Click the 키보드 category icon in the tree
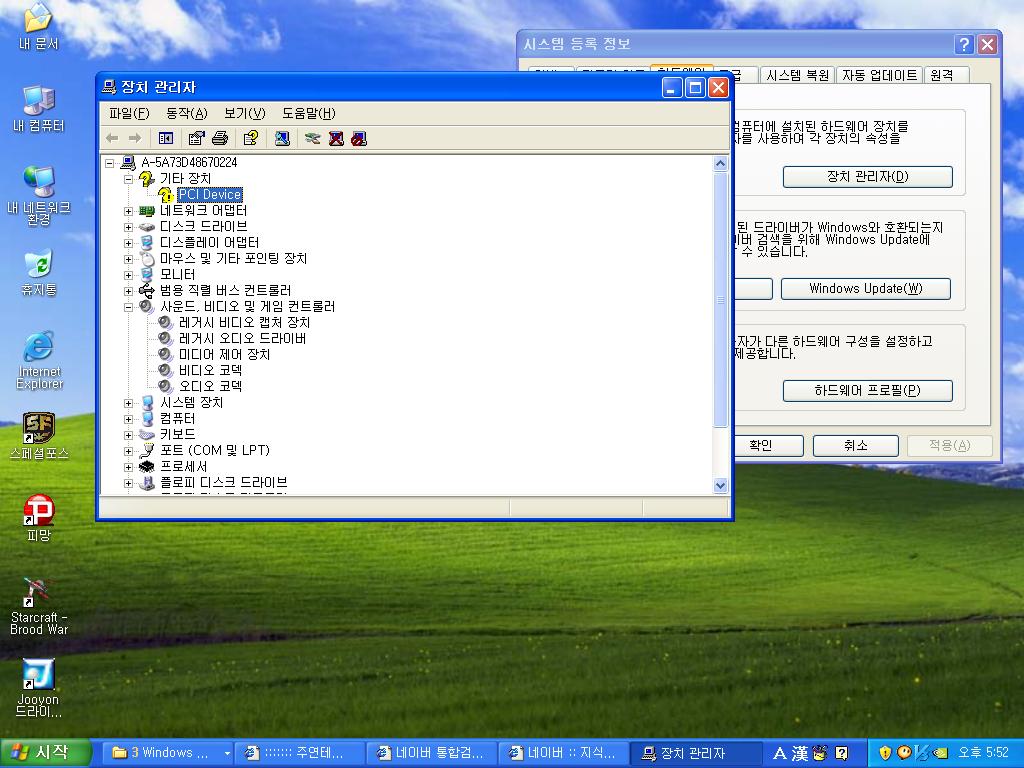The height and width of the screenshot is (768, 1024). coord(147,434)
